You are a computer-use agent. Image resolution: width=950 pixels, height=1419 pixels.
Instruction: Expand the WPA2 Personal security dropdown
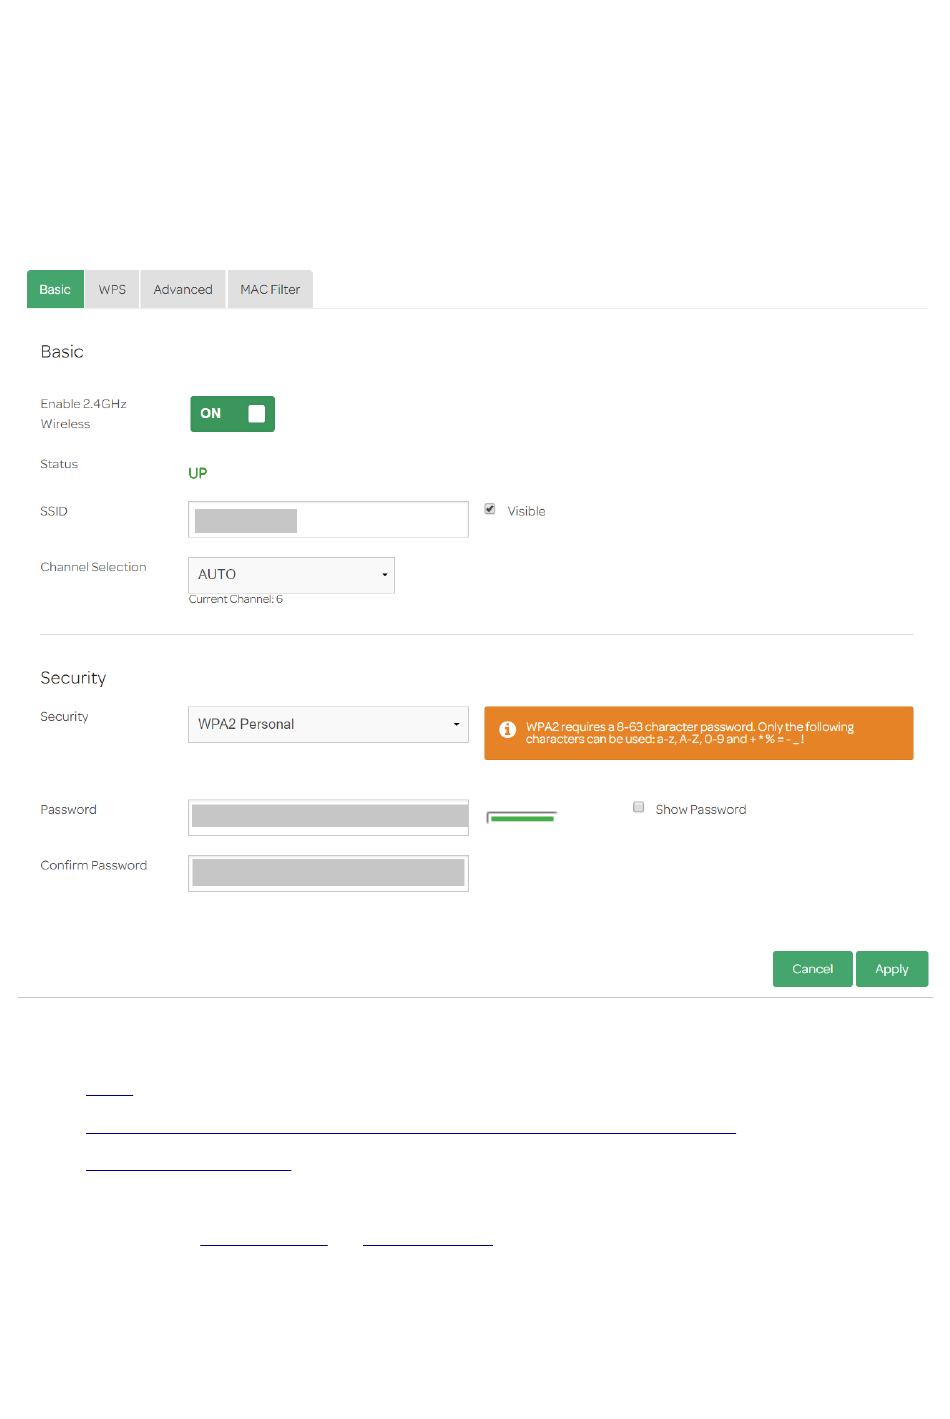(x=328, y=724)
